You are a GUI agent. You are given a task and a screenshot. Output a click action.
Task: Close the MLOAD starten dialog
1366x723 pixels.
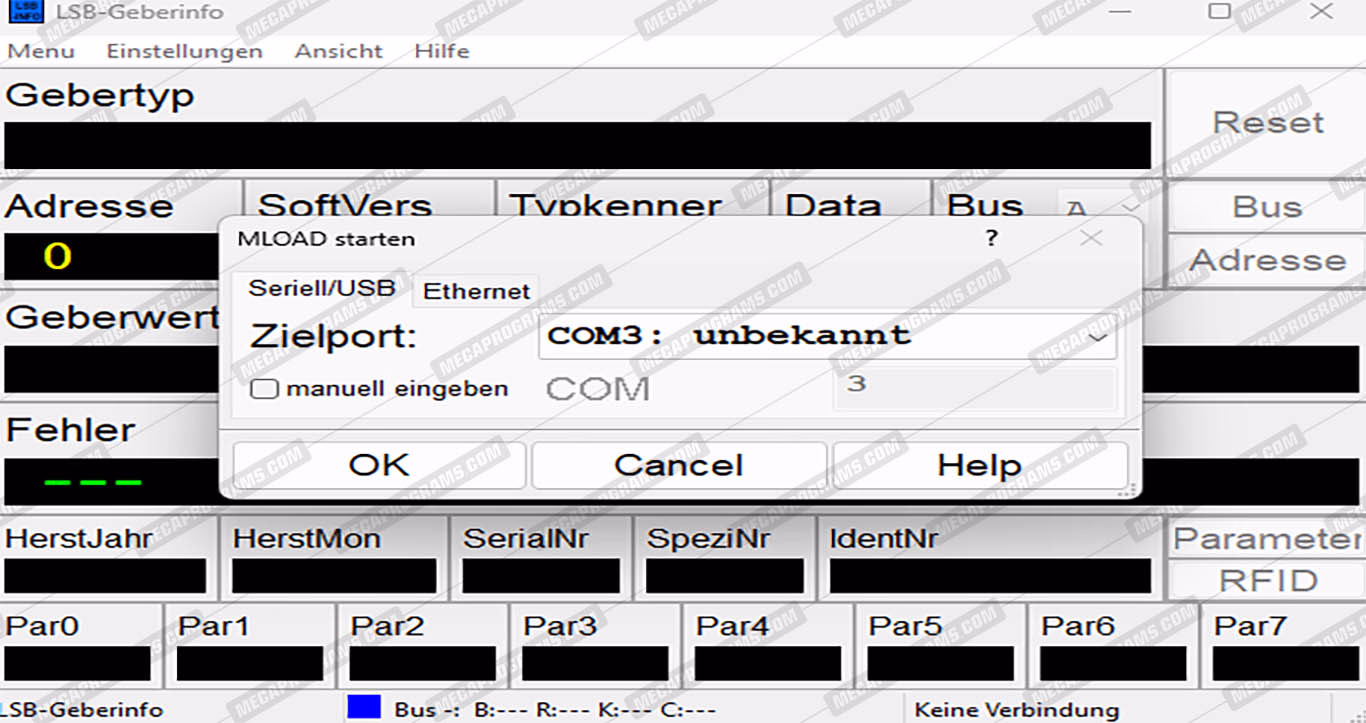(1091, 238)
